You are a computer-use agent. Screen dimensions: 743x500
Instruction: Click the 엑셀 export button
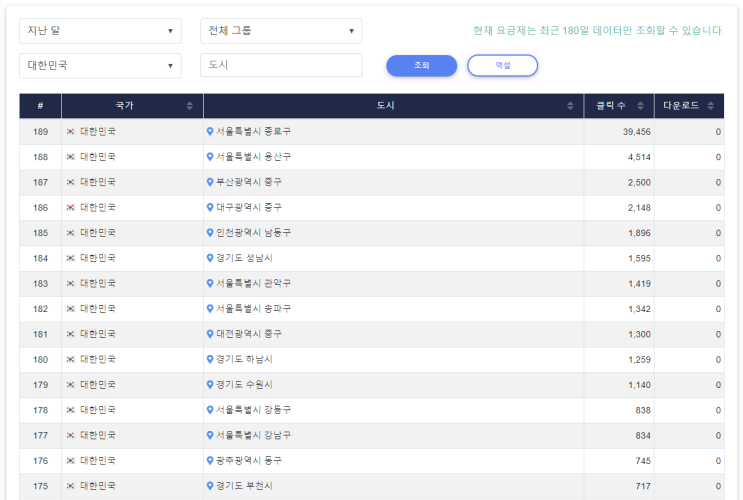pos(502,65)
